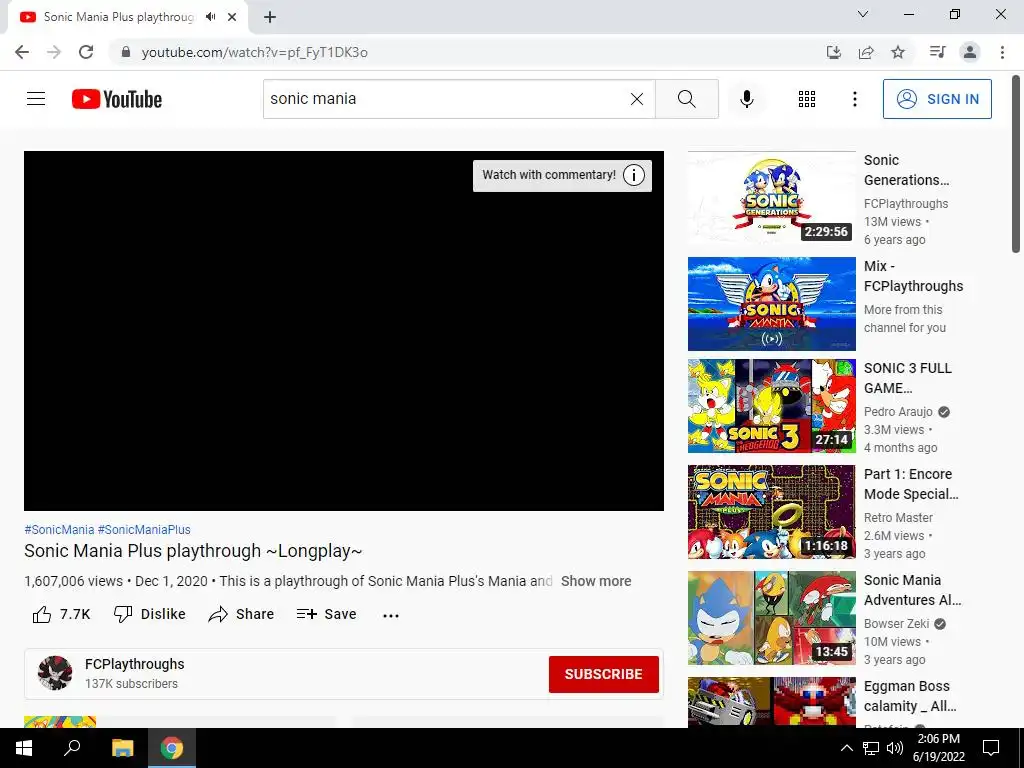
Task: Click the install app icon in address bar
Action: 833,52
